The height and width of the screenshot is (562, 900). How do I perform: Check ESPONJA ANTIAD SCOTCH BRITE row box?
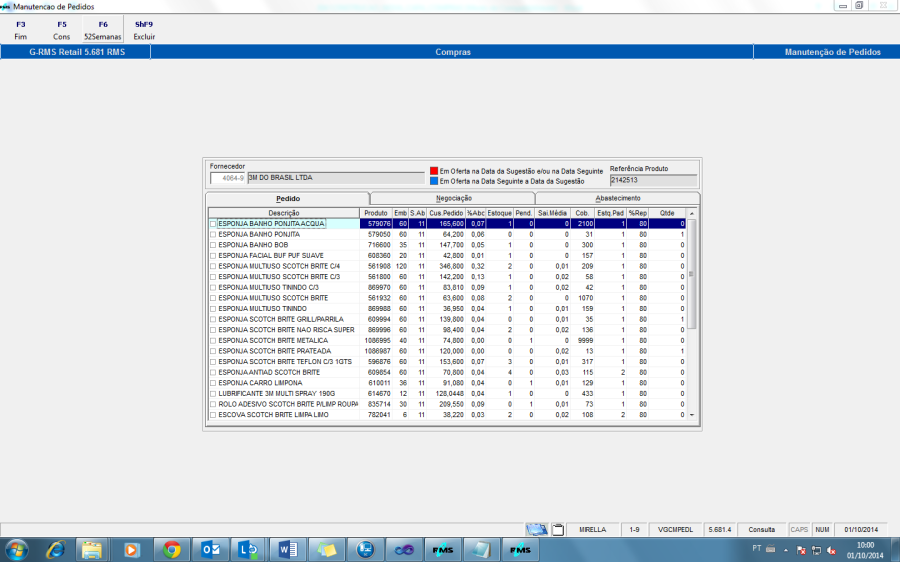coord(213,373)
